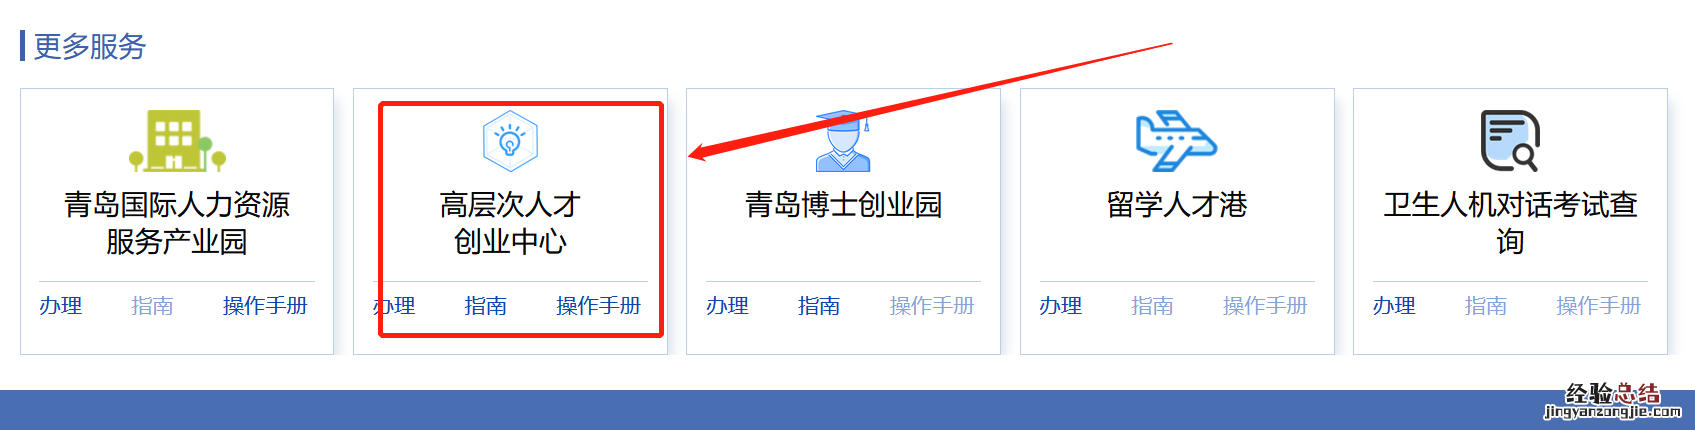Image resolution: width=1695 pixels, height=430 pixels.
Task: Open 操作手册 under 青岛国际人力资源服务产业园
Action: tap(265, 306)
